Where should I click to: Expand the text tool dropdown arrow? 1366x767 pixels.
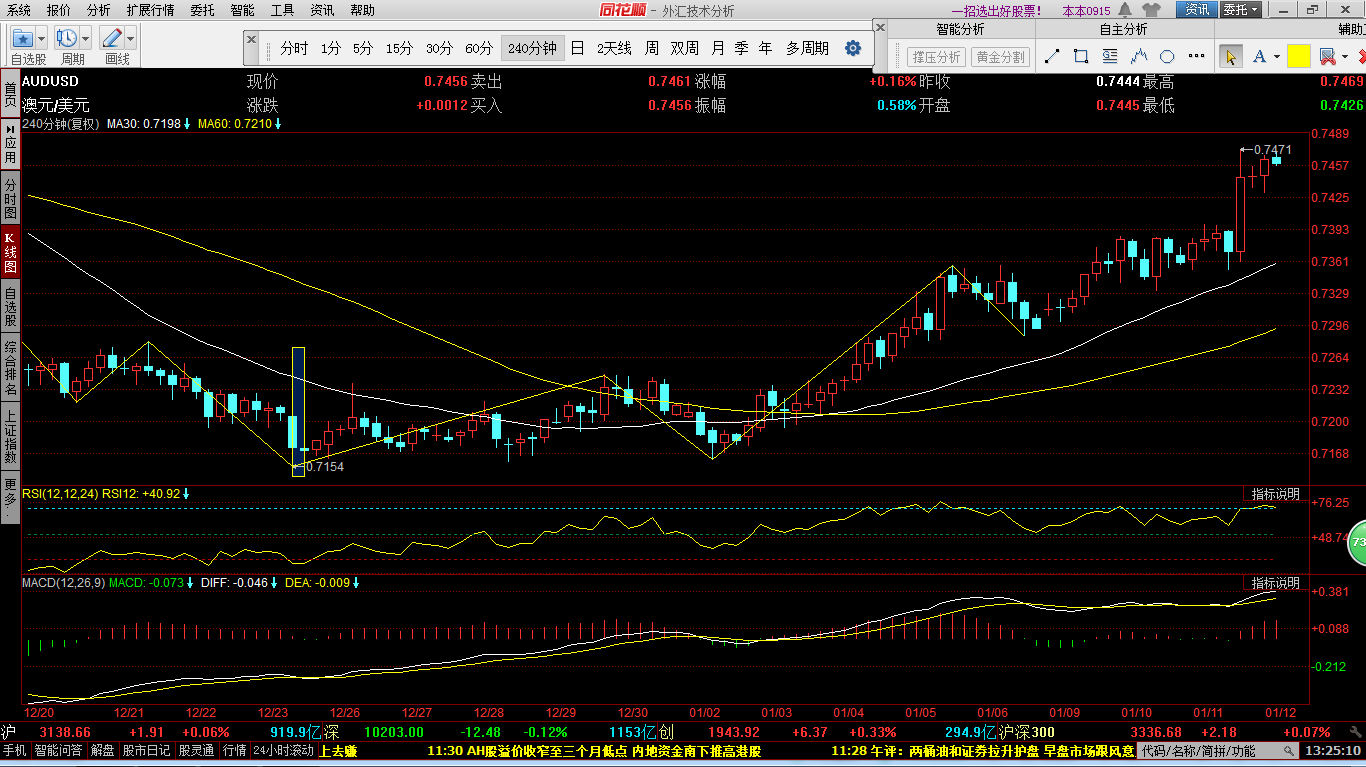[x=1277, y=57]
